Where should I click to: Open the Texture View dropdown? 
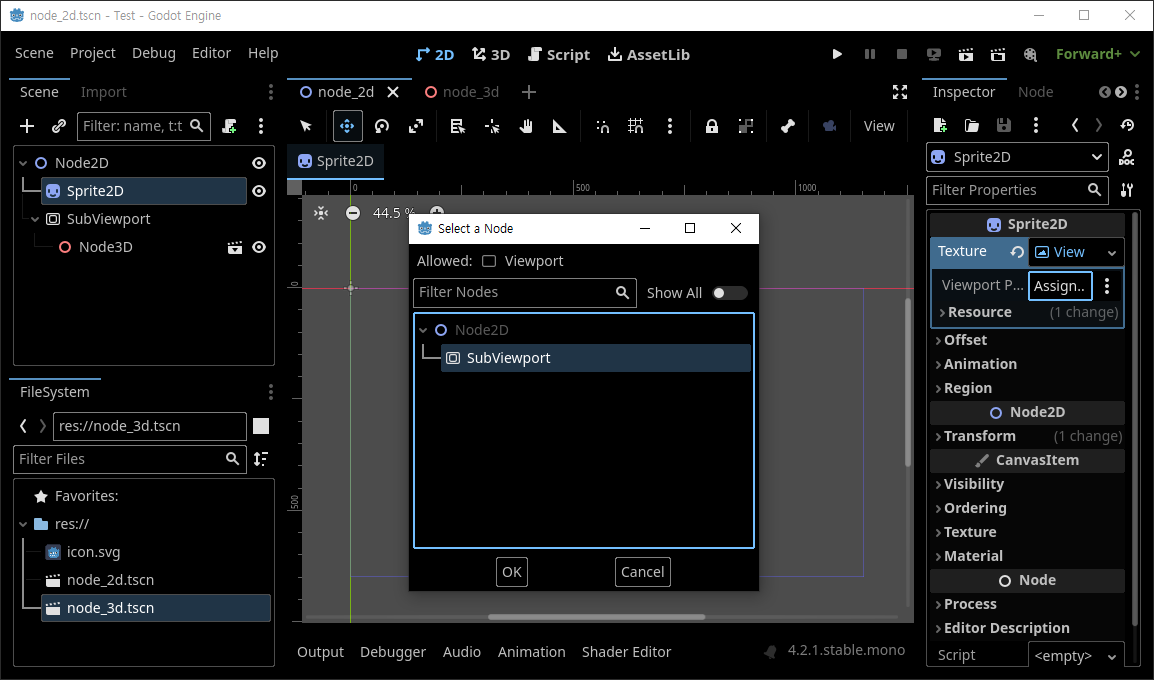pos(1076,252)
